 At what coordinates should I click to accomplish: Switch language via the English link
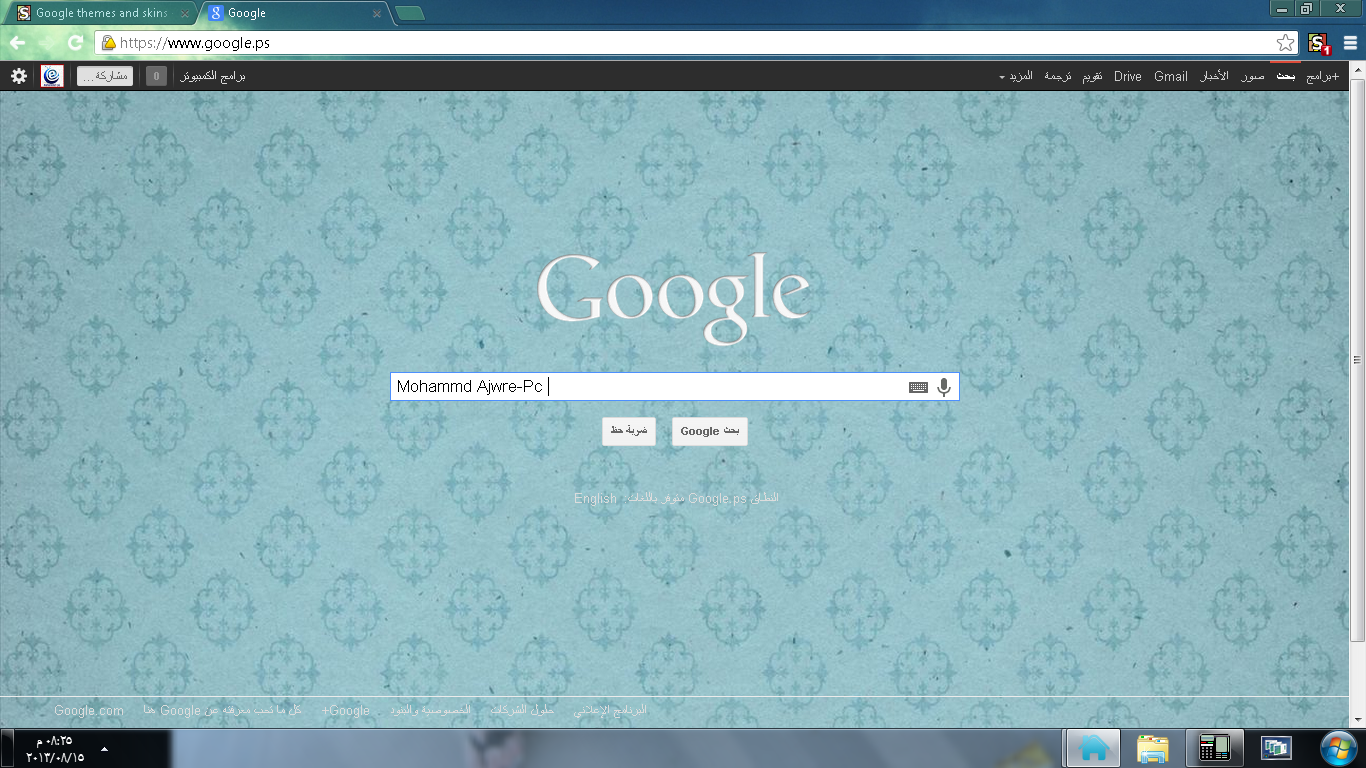[595, 498]
